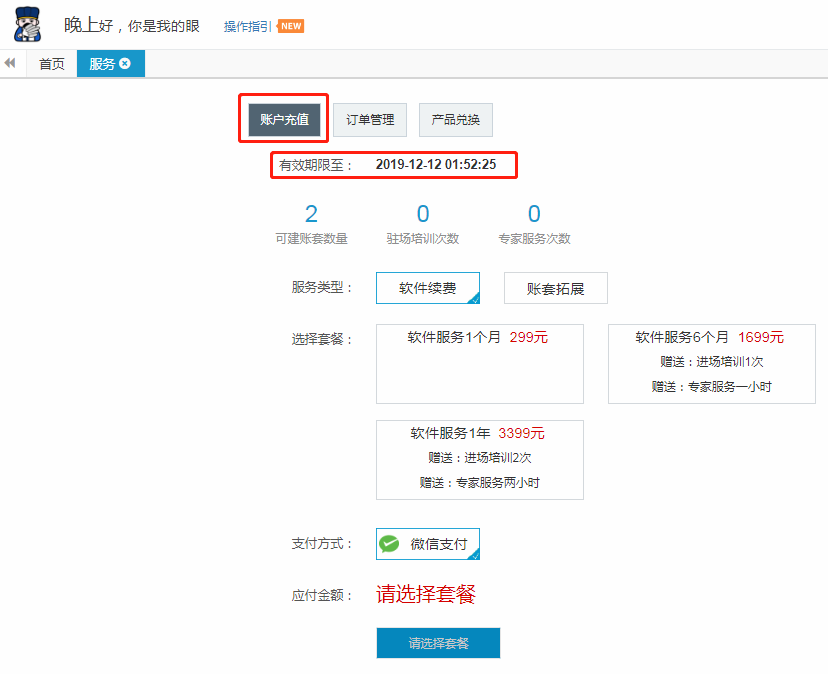Click the WeChat logo in 微信支付

390,544
